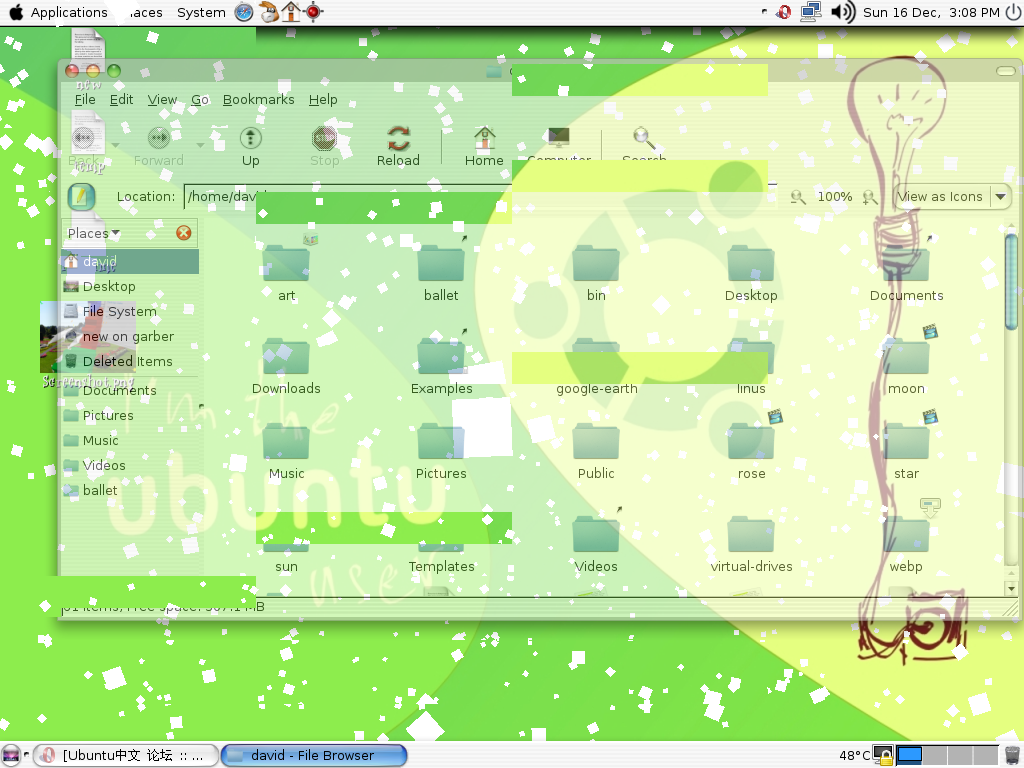Open the System menu in top panel
The height and width of the screenshot is (768, 1024).
201,12
